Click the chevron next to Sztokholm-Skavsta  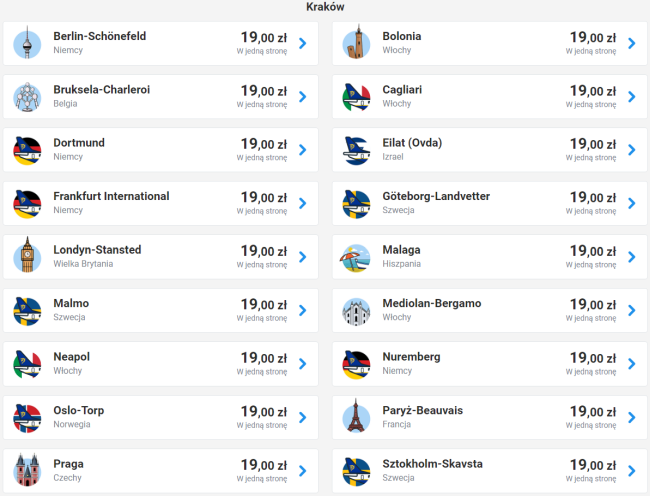tap(631, 471)
